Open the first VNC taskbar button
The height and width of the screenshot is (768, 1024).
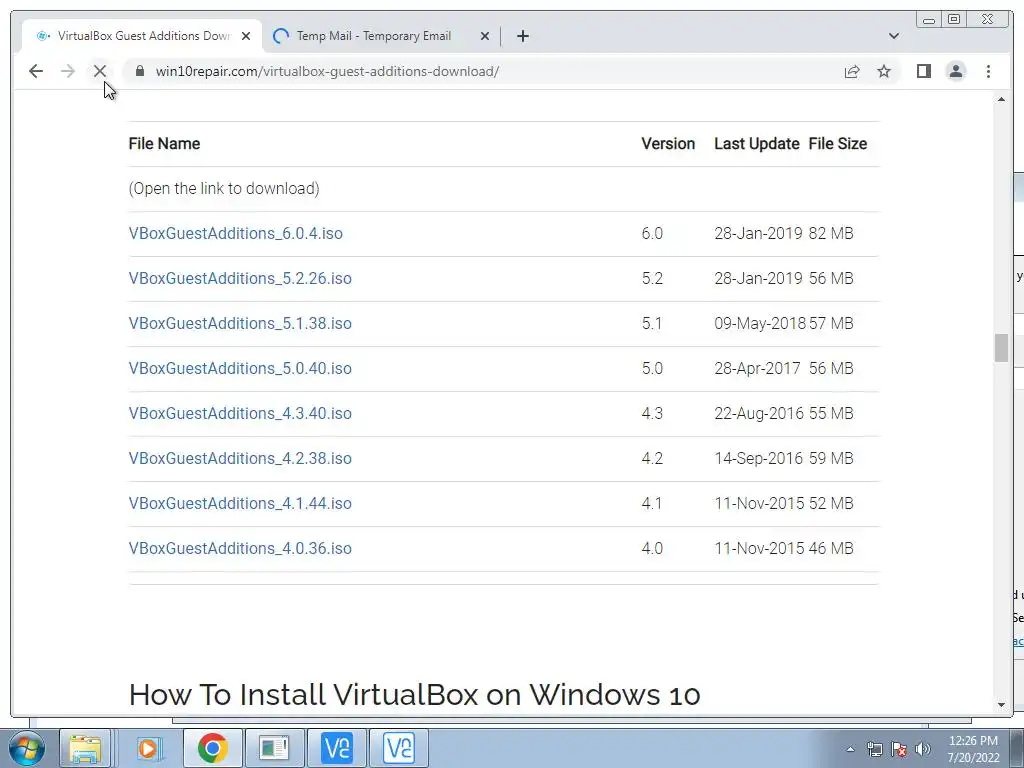337,748
